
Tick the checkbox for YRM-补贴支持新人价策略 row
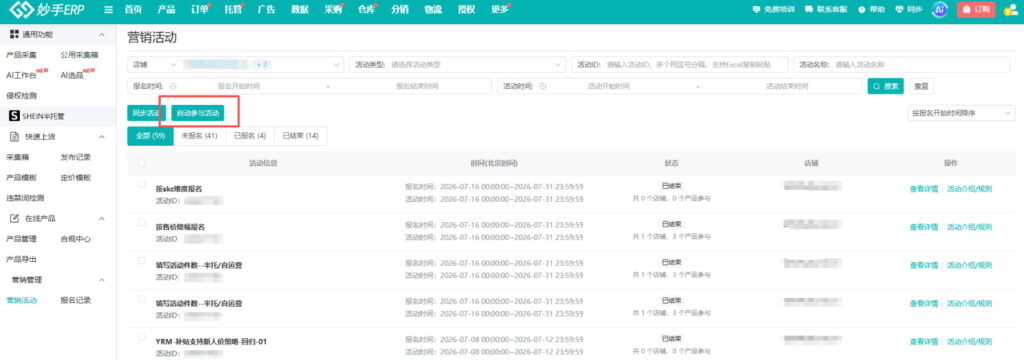point(142,337)
